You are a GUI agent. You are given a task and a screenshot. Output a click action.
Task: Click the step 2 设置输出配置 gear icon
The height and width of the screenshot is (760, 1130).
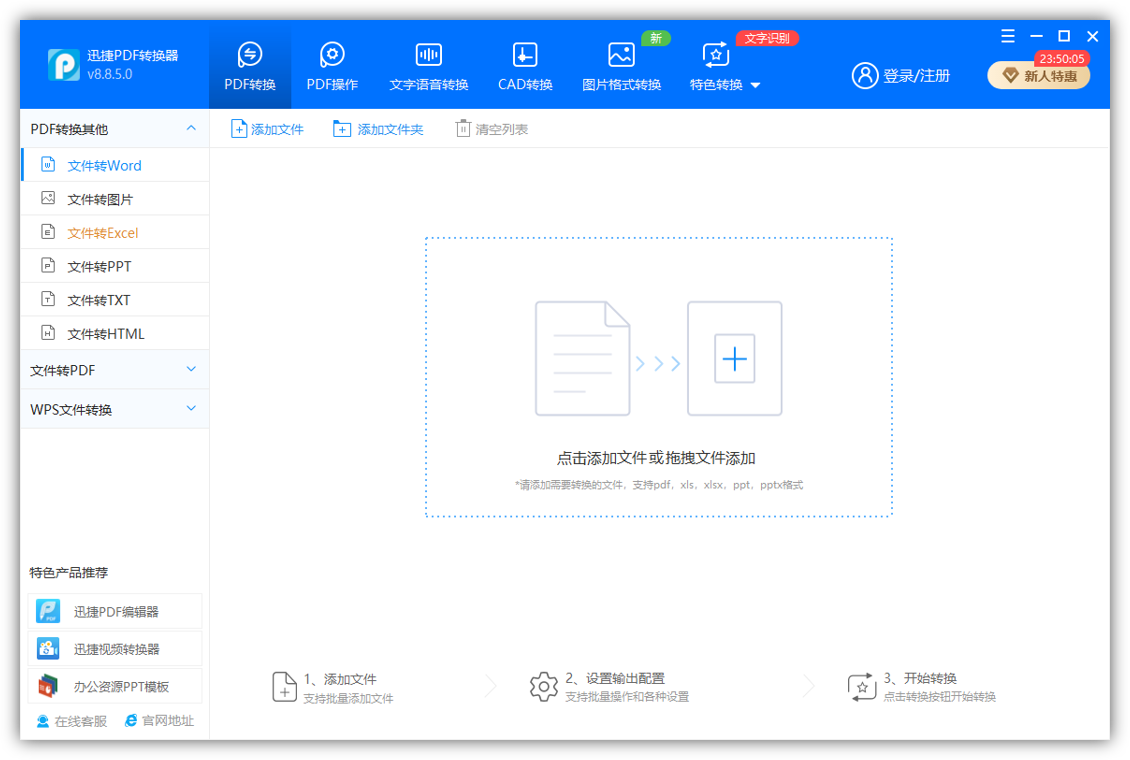543,687
